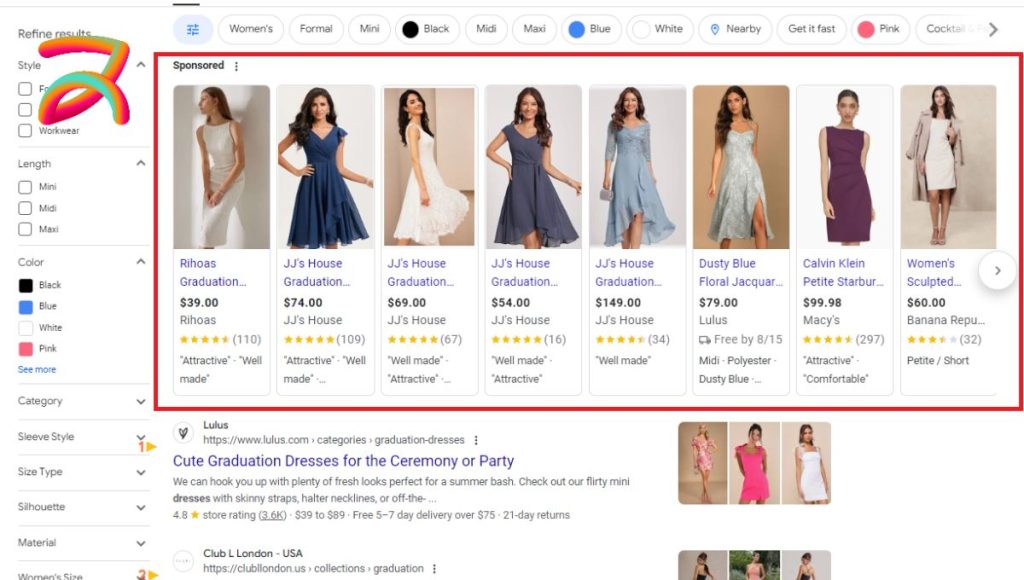The height and width of the screenshot is (580, 1024).
Task: Choose the Pink color chip at top
Action: 880,29
